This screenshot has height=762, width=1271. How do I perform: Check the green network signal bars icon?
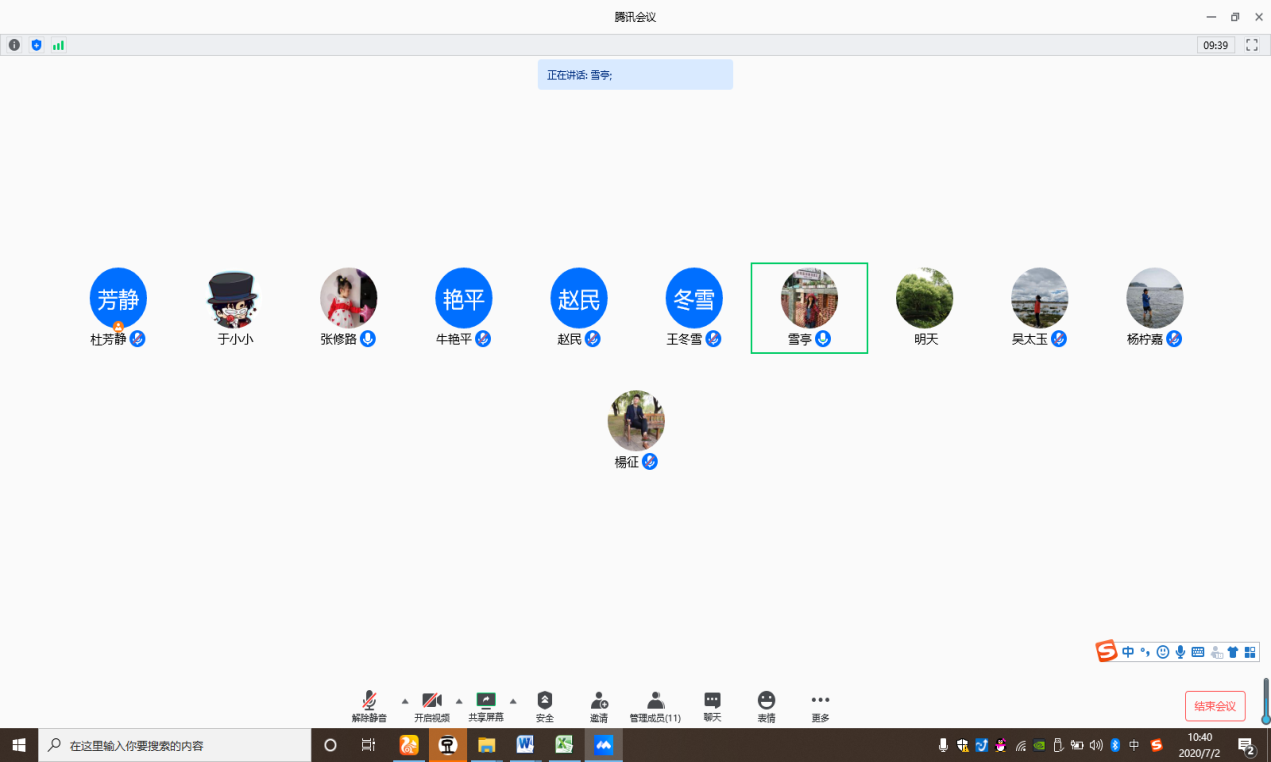[x=58, y=45]
